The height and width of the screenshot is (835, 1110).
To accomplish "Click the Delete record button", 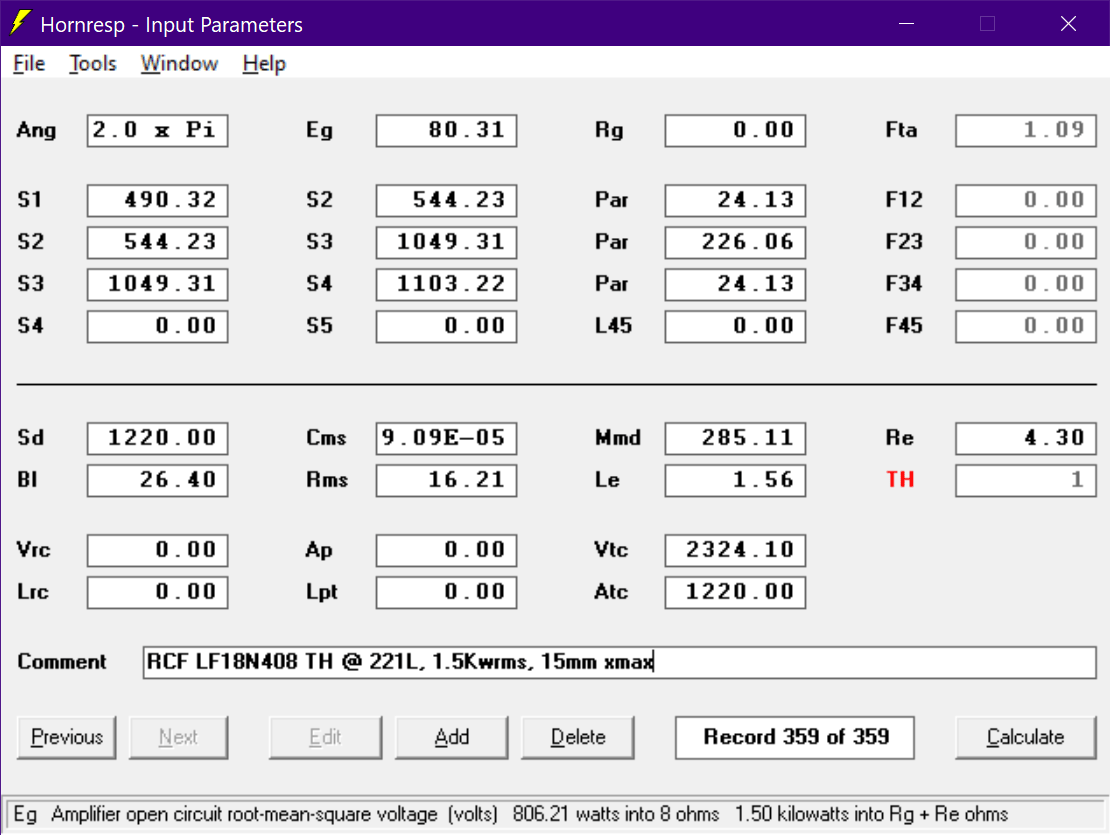I will [x=578, y=737].
